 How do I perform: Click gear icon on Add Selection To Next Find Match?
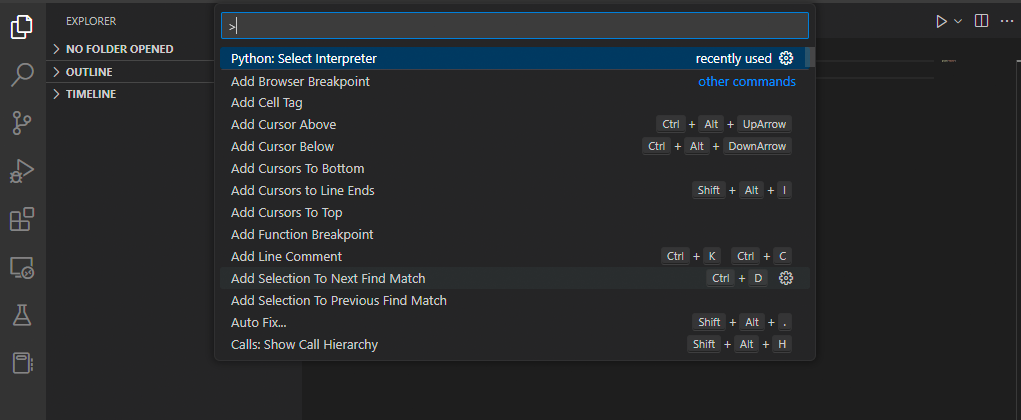(x=786, y=278)
